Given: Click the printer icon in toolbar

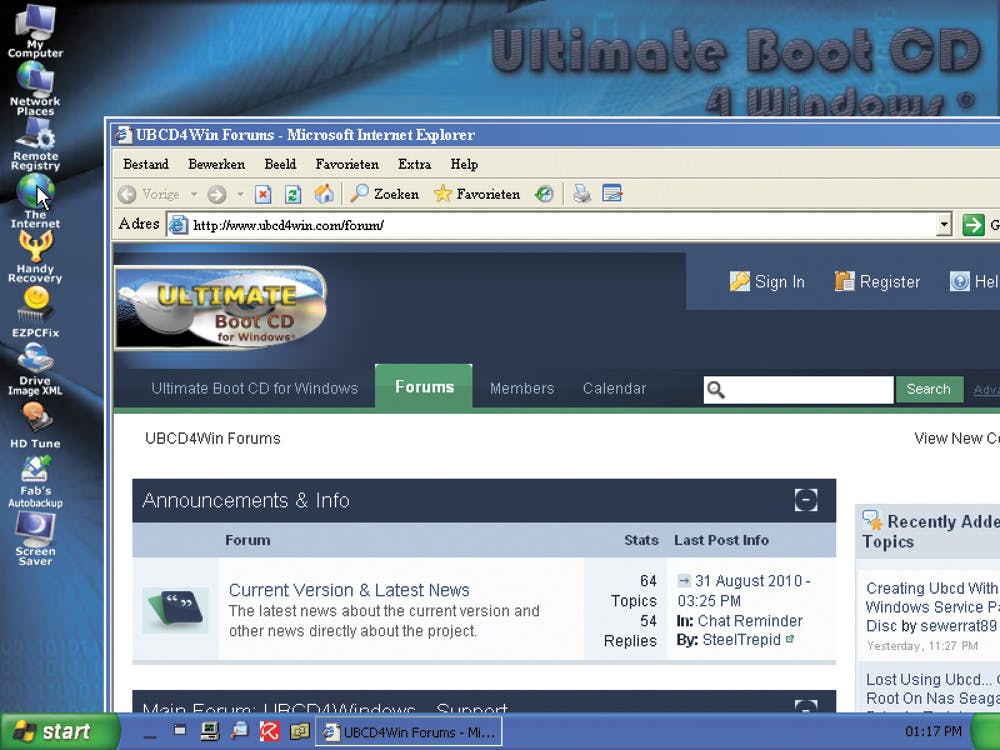Looking at the screenshot, I should point(582,194).
